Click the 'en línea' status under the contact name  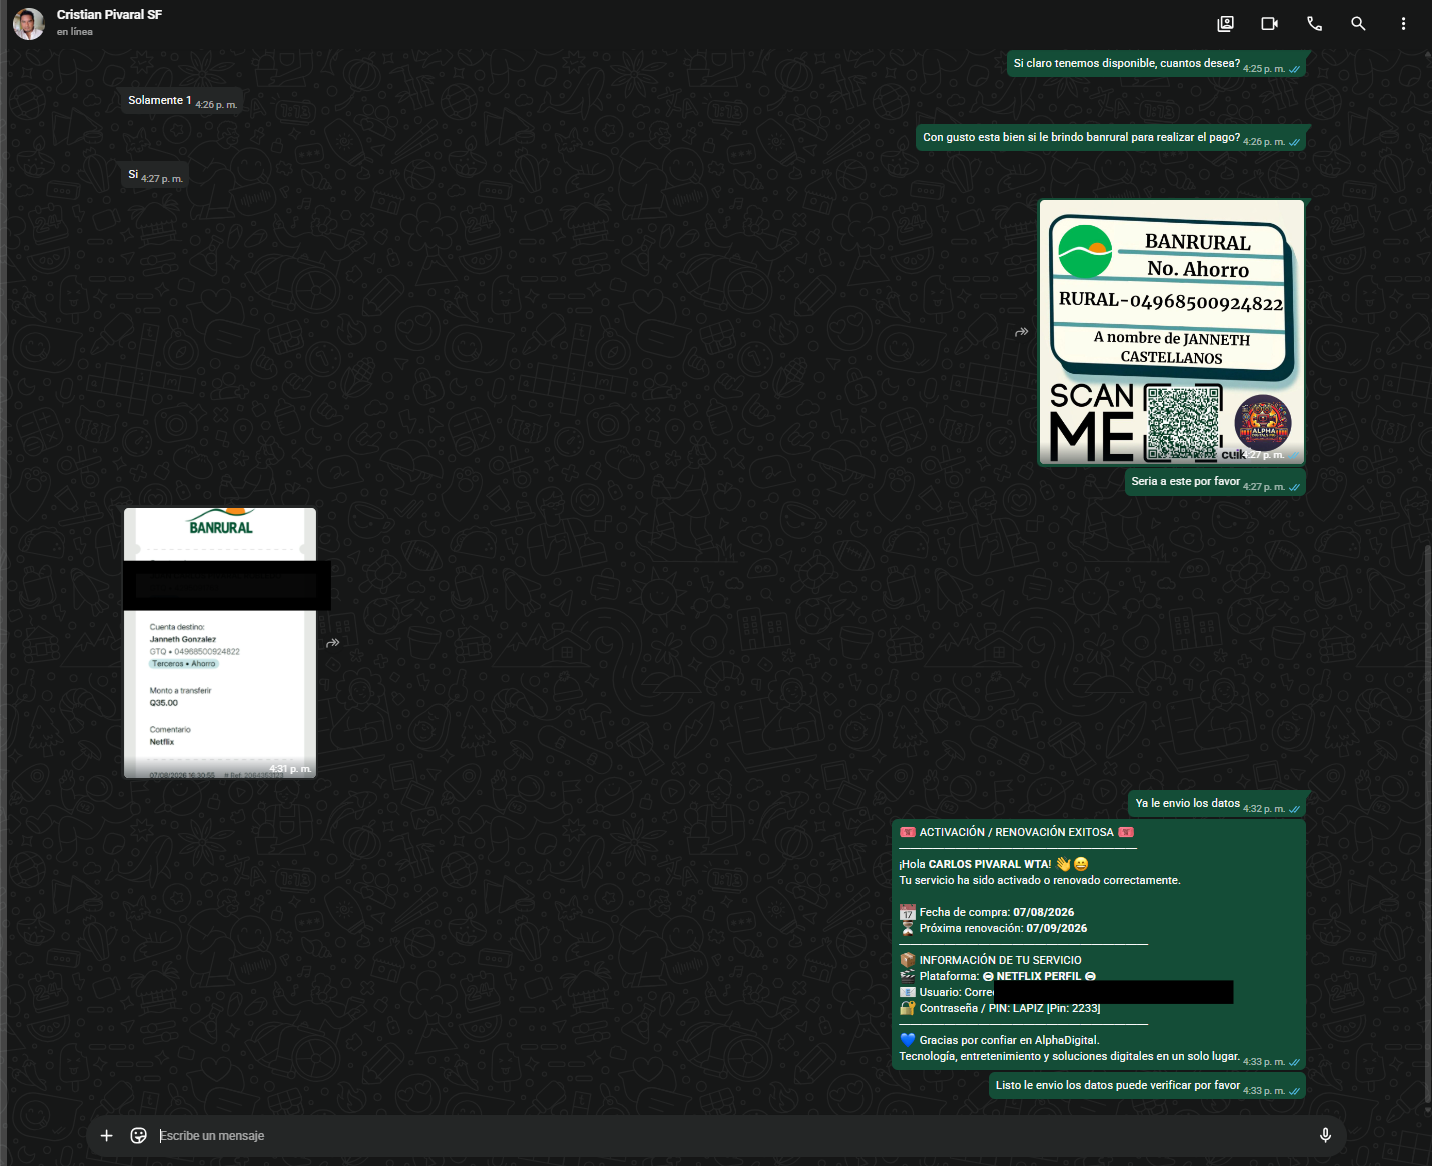click(75, 32)
